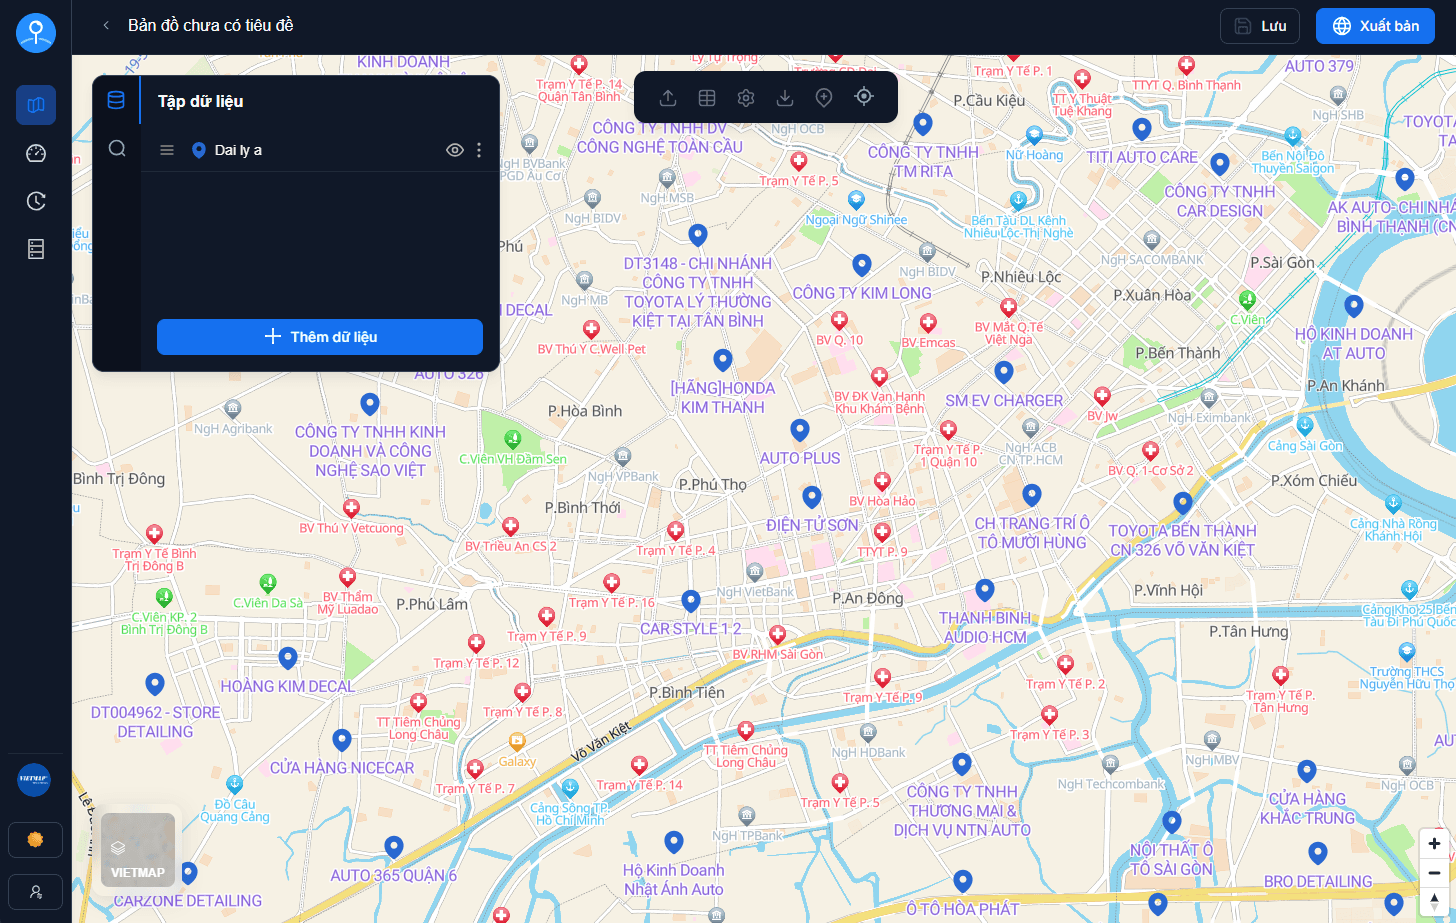Click the blue pin above DT004962 - STORE DETAILING
Viewport: 1456px width, 923px height.
point(155,684)
